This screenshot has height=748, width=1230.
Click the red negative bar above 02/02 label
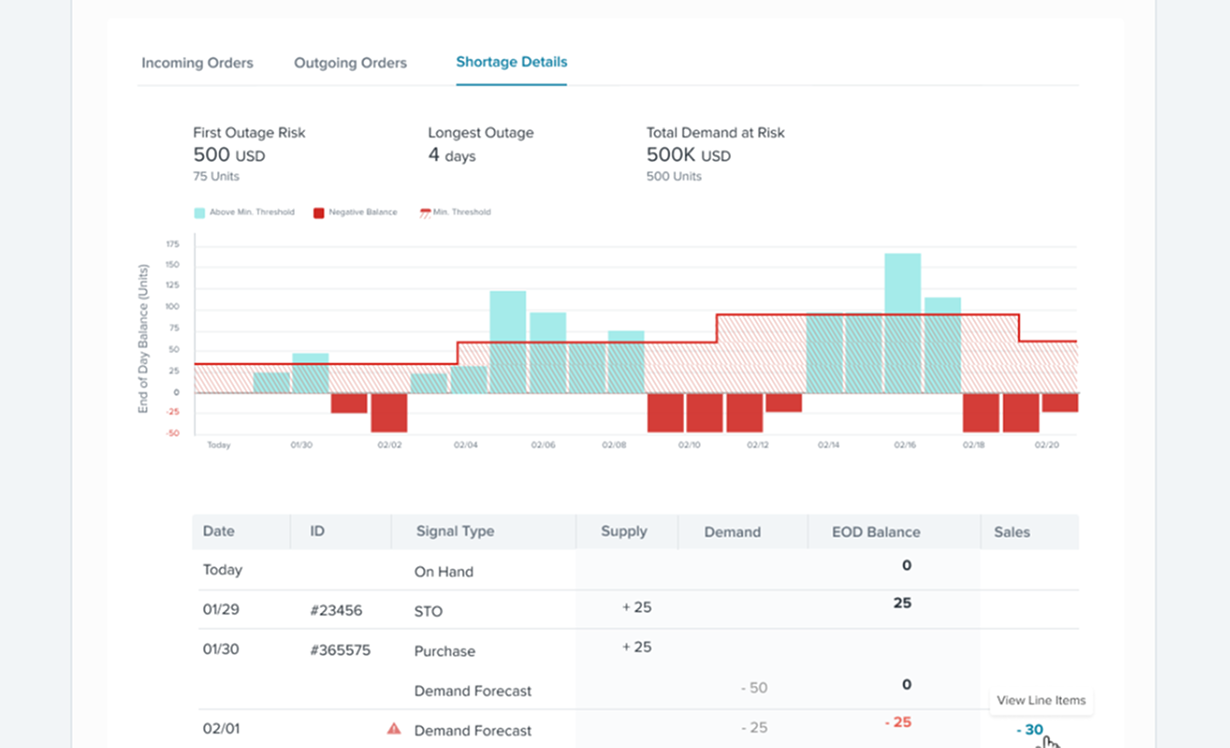389,412
